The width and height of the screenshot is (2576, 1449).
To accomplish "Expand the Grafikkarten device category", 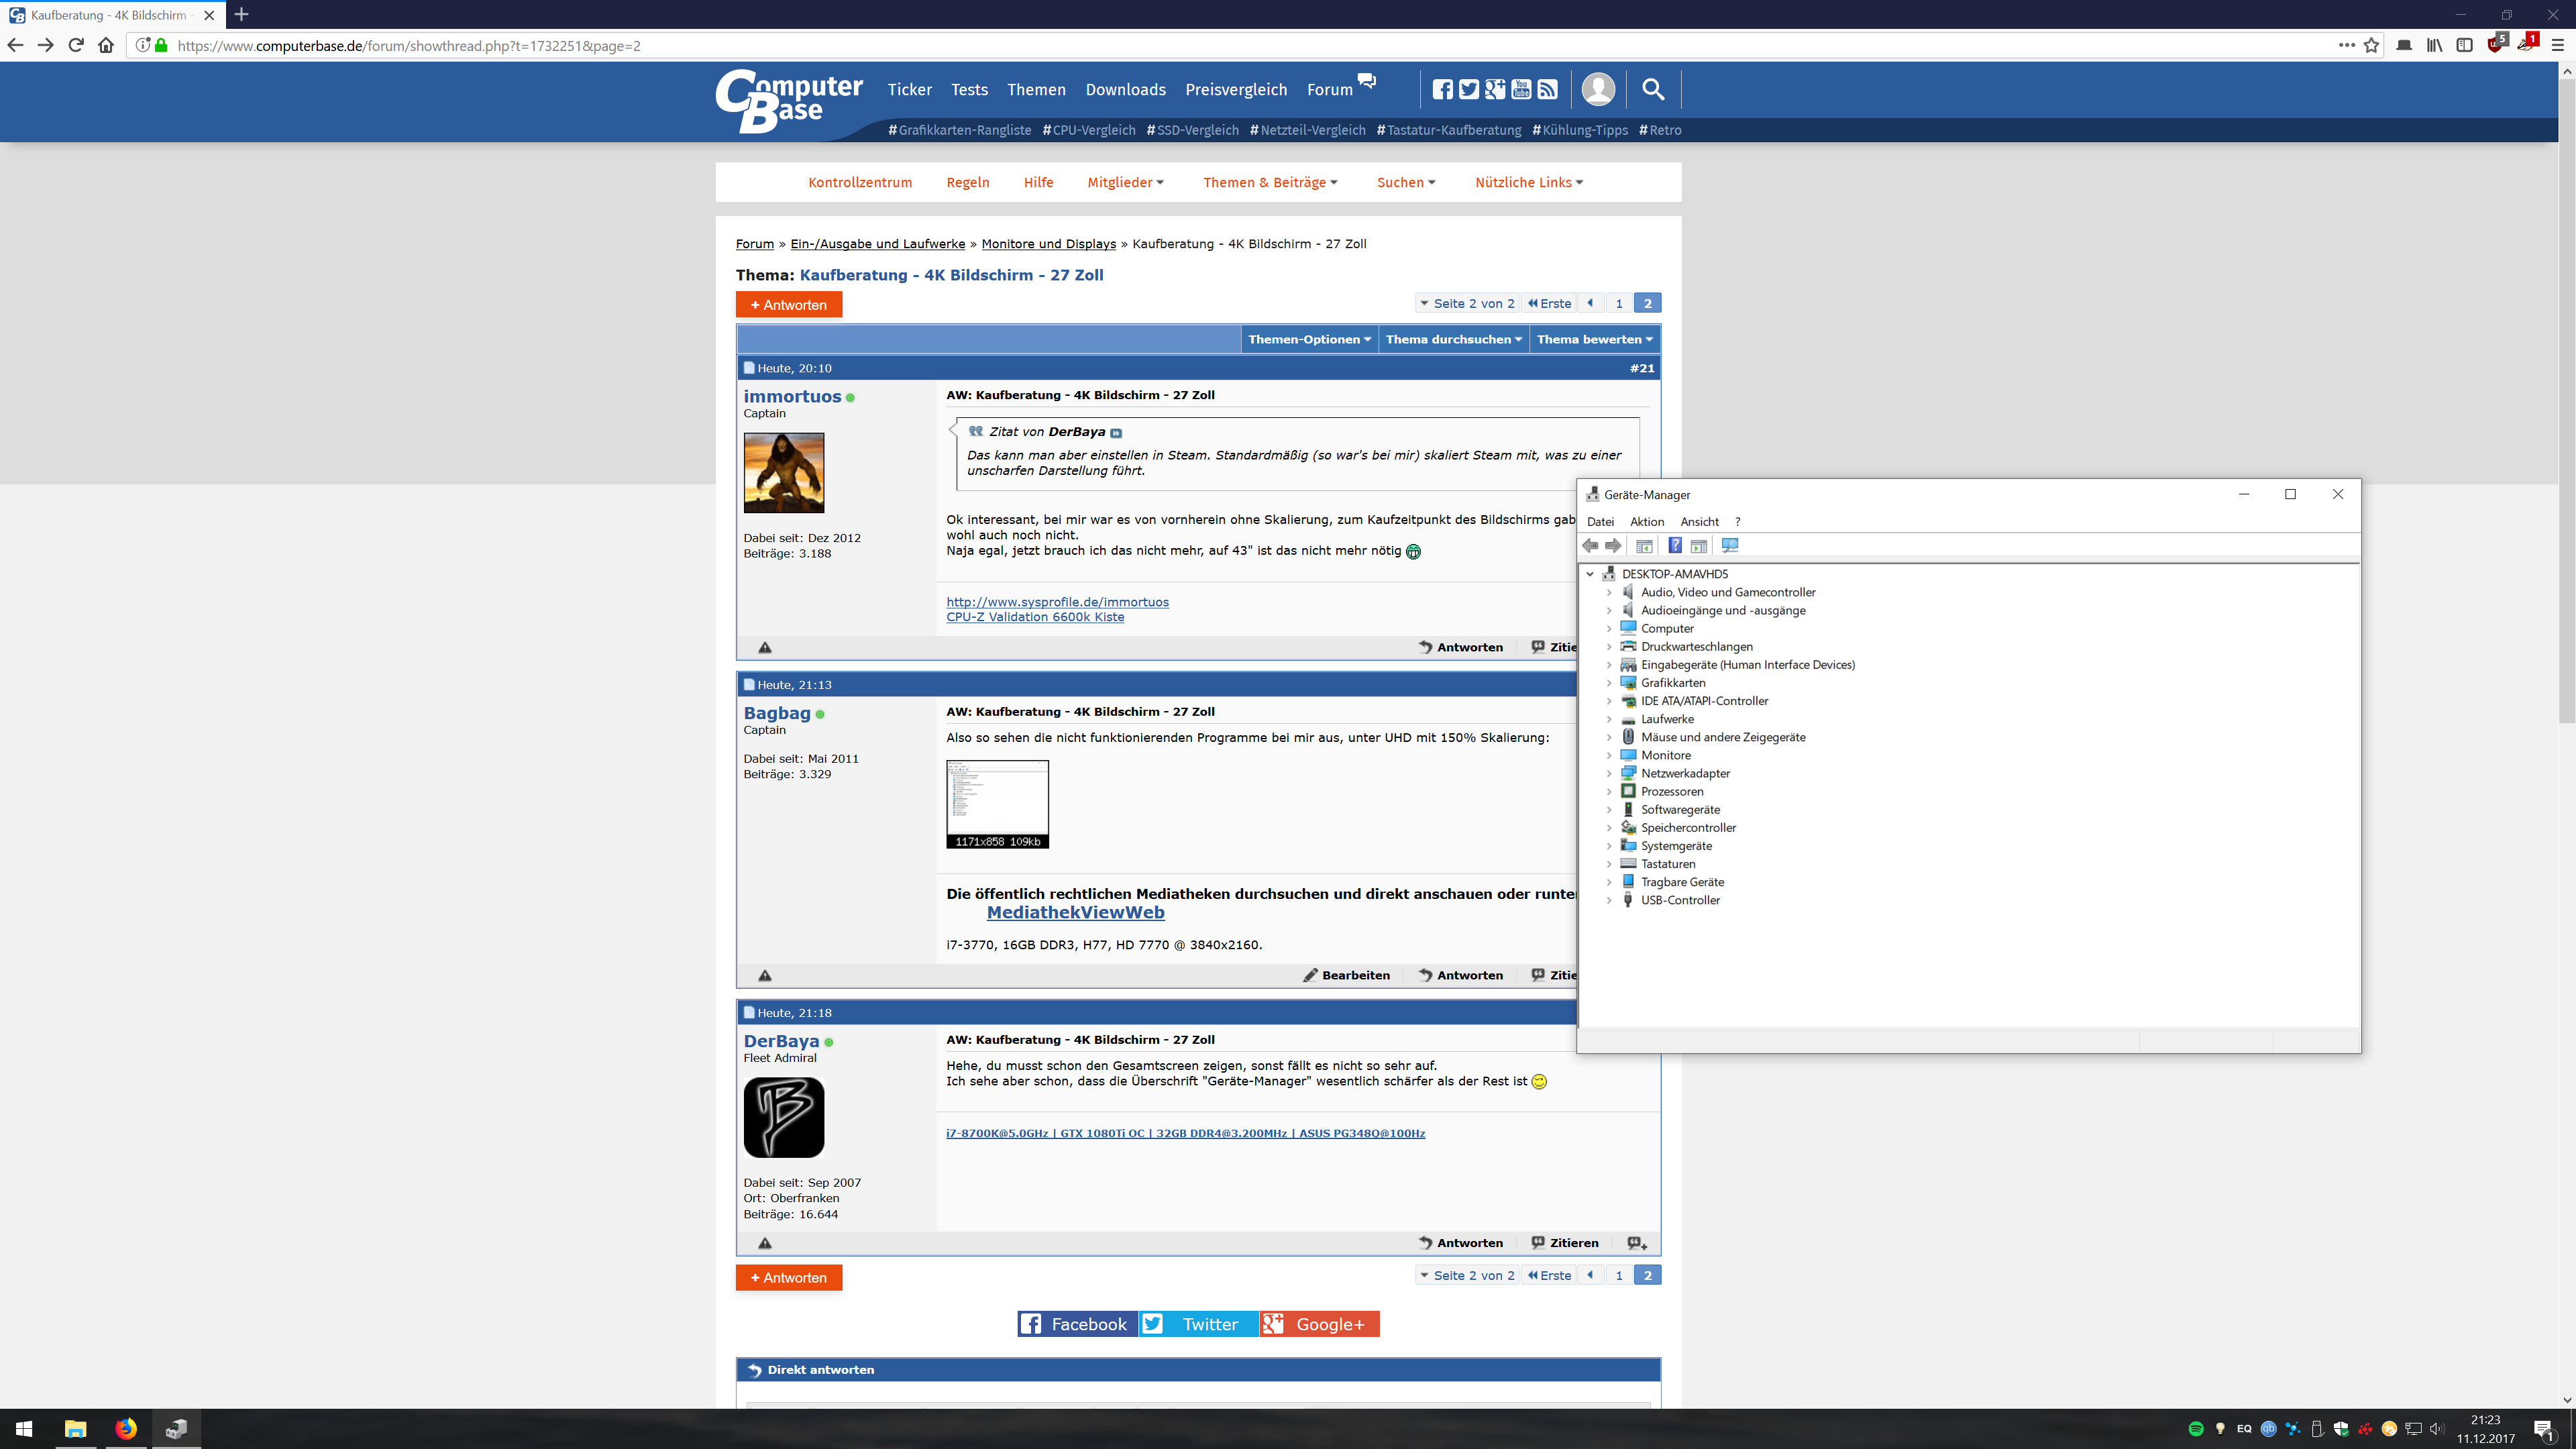I will click(x=1609, y=683).
